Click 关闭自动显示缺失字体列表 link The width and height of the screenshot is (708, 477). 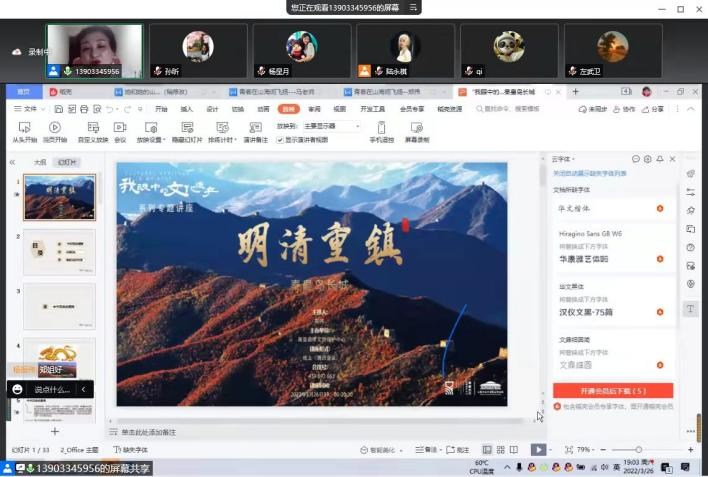coord(600,172)
